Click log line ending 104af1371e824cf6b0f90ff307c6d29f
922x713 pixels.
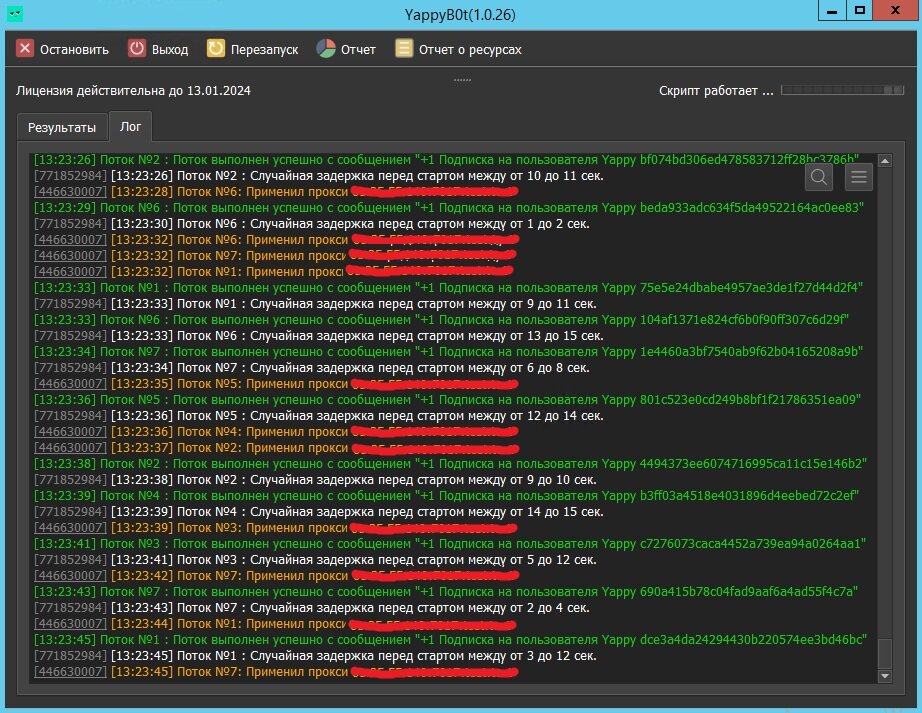[x=441, y=320]
